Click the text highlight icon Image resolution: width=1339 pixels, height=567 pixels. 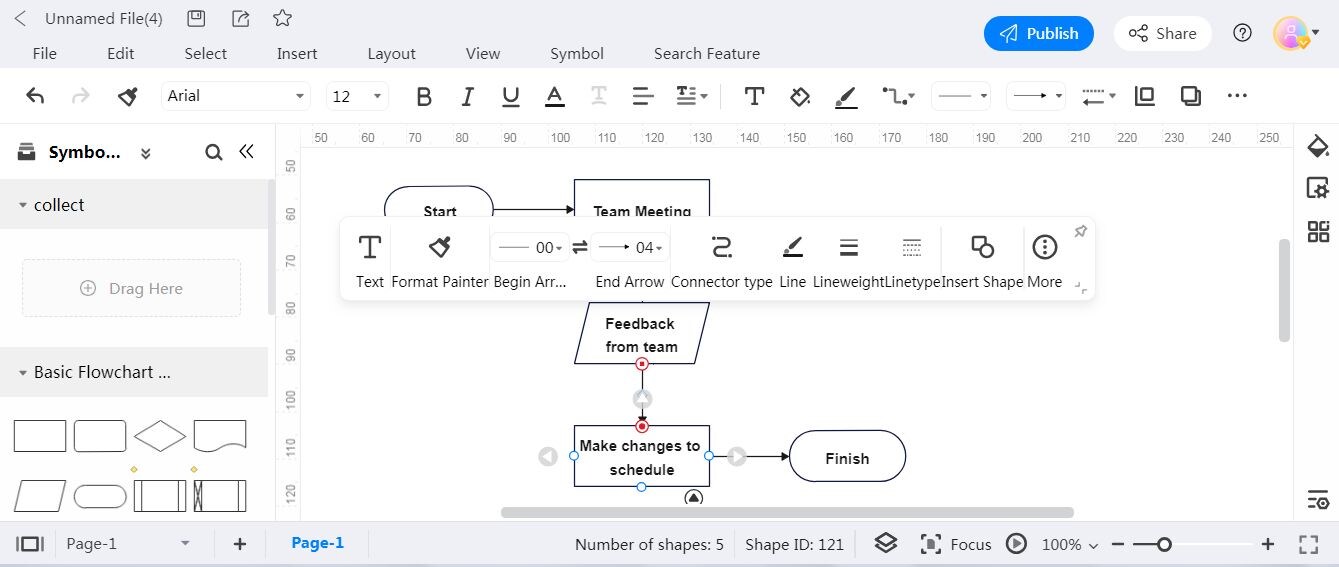coord(598,96)
